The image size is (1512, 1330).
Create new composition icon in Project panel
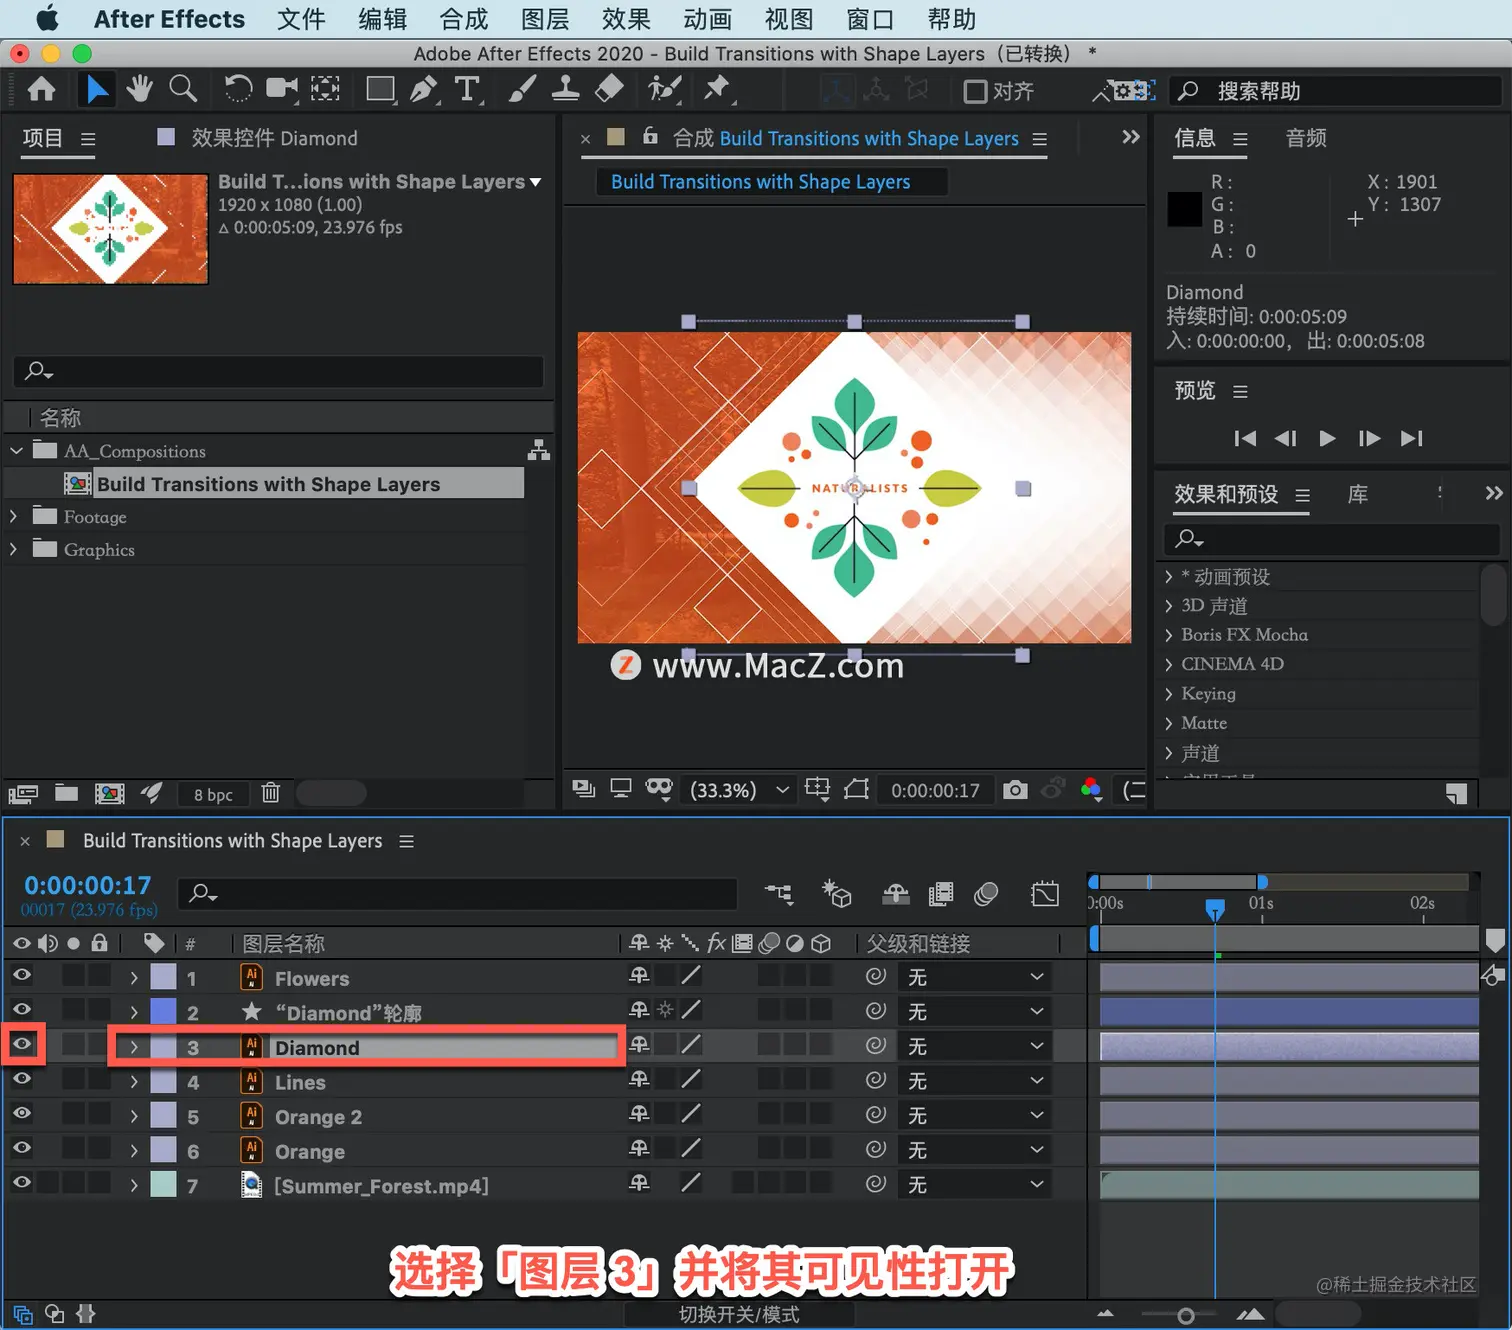[109, 793]
